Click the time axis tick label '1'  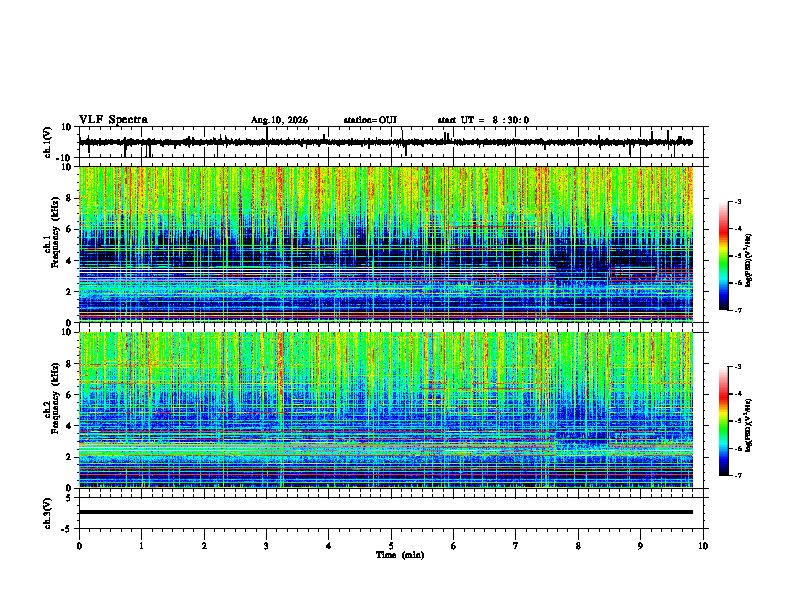[141, 546]
